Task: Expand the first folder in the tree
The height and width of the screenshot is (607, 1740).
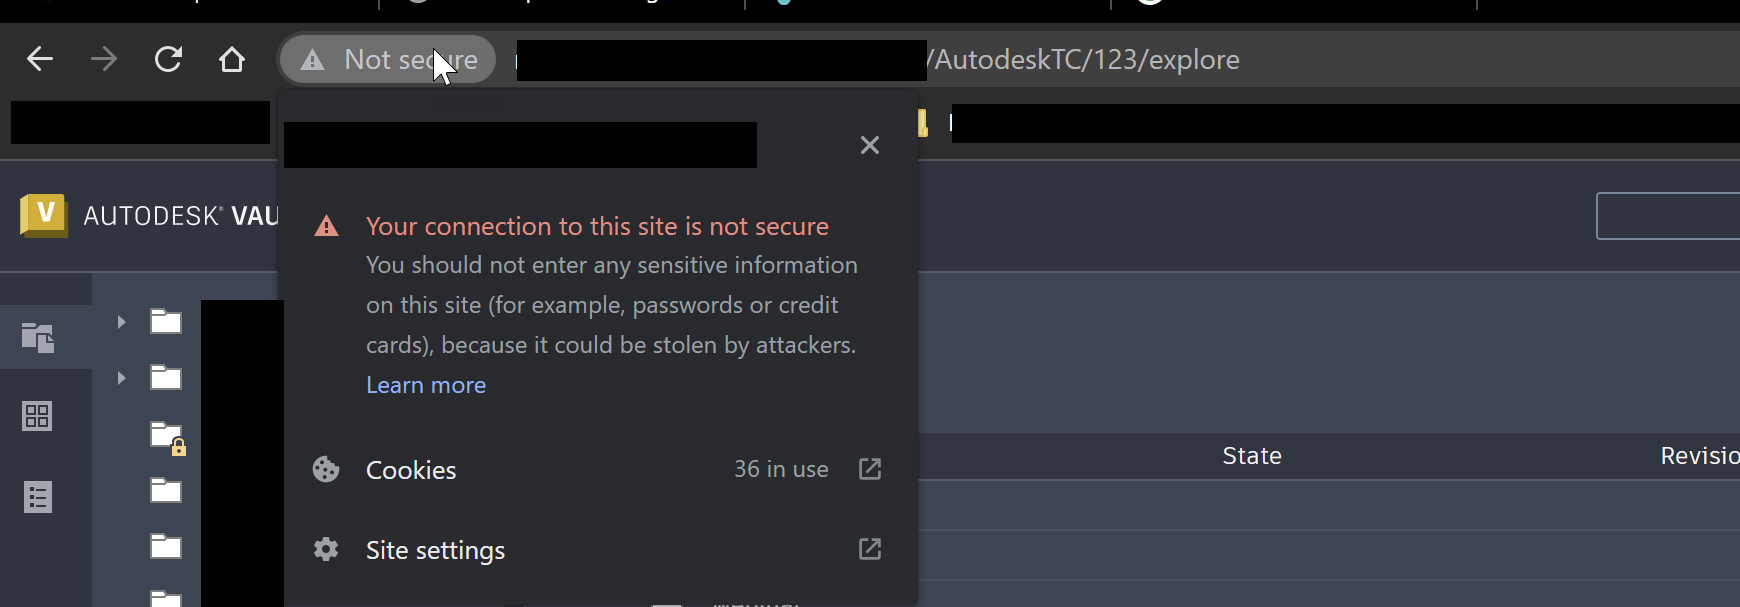Action: [120, 321]
